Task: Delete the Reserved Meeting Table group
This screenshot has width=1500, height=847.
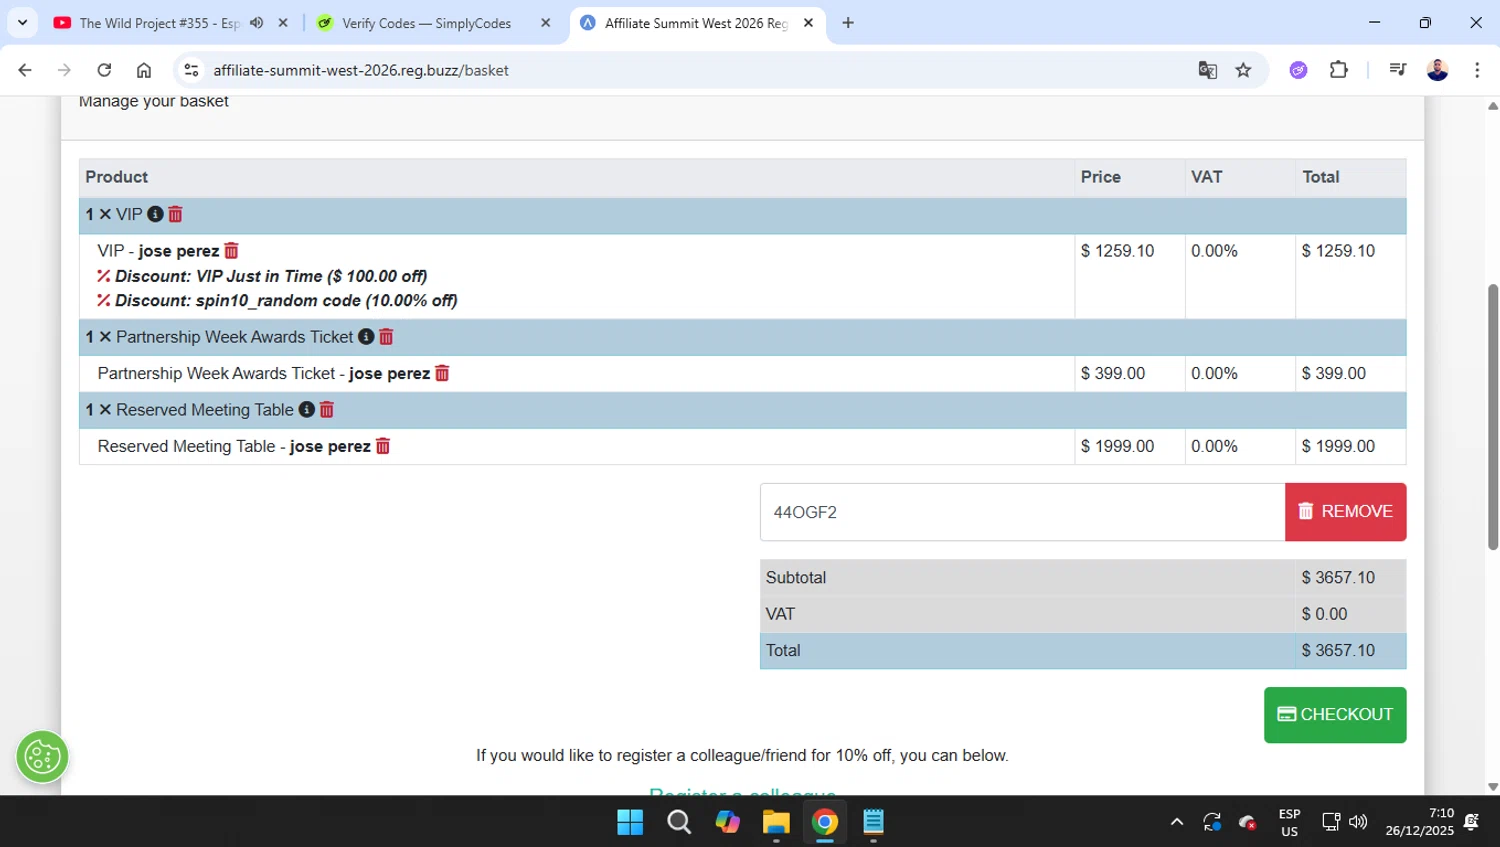Action: point(327,410)
